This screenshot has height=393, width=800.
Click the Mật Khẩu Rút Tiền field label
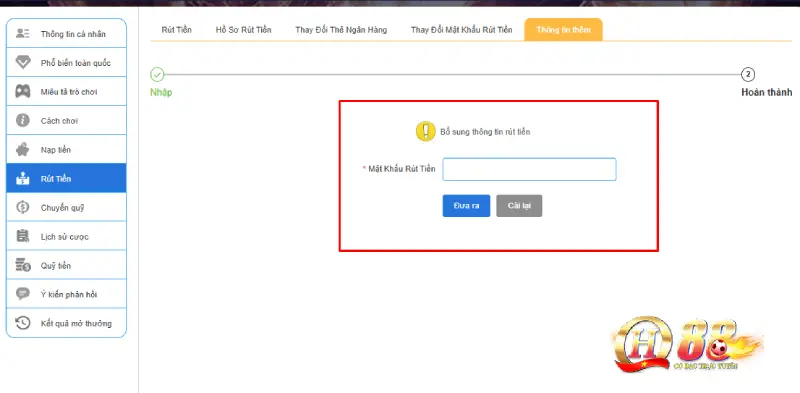point(402,169)
